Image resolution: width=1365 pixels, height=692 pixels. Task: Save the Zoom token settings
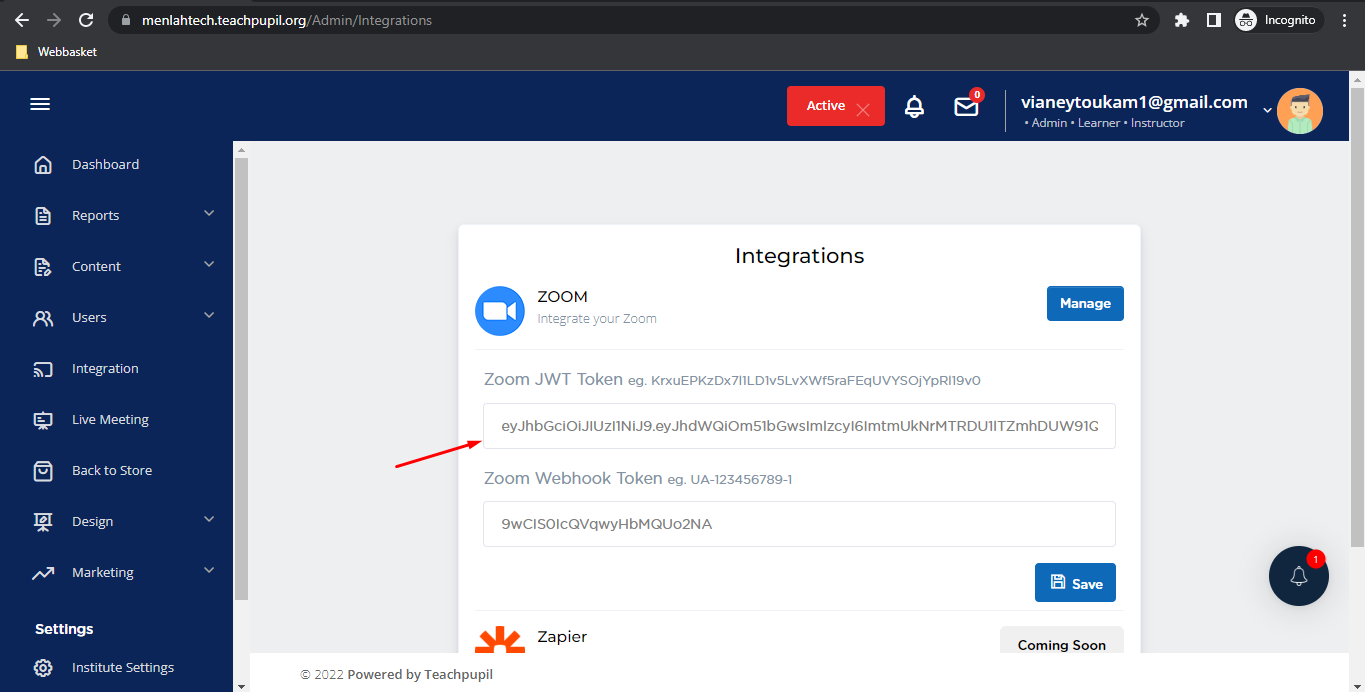pos(1075,583)
